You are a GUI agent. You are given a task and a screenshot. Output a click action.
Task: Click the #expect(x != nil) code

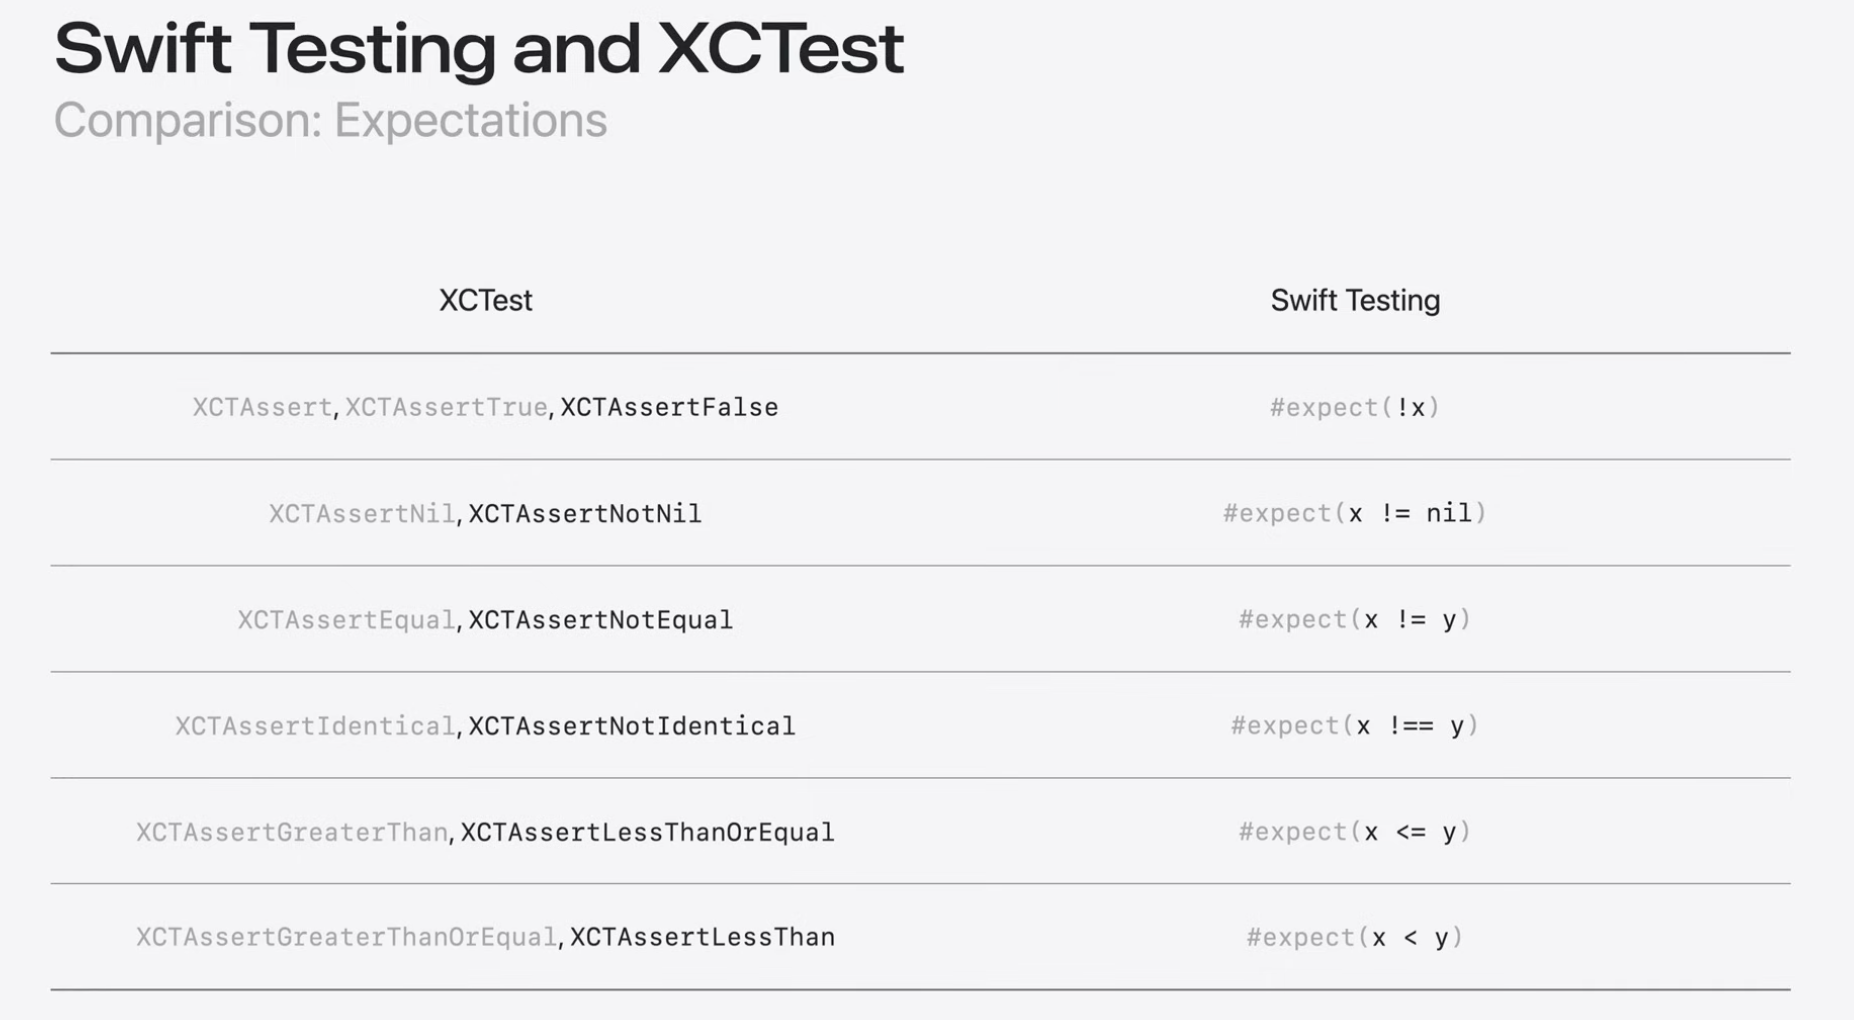tap(1355, 513)
